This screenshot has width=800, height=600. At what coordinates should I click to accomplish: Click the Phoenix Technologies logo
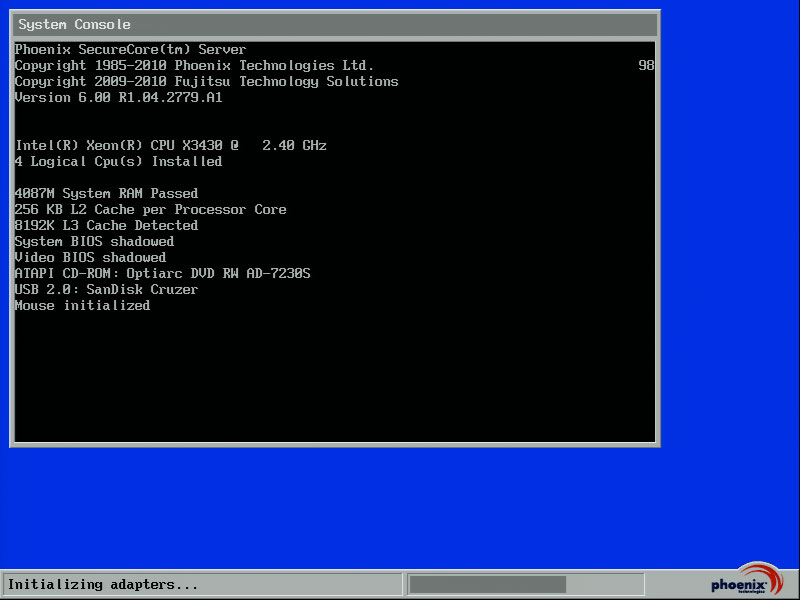747,579
